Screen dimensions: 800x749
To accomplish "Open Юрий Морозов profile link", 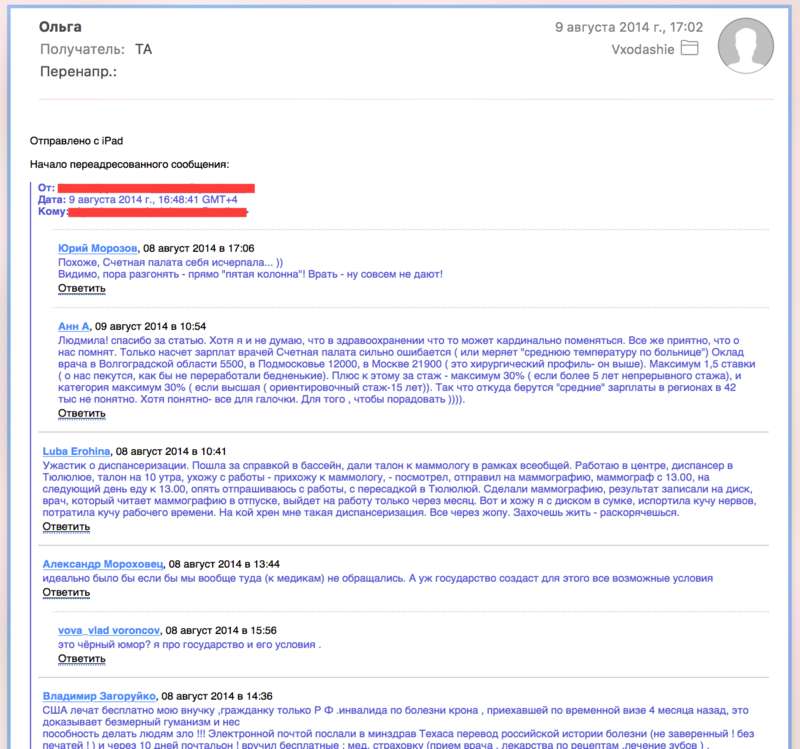I will [97, 248].
